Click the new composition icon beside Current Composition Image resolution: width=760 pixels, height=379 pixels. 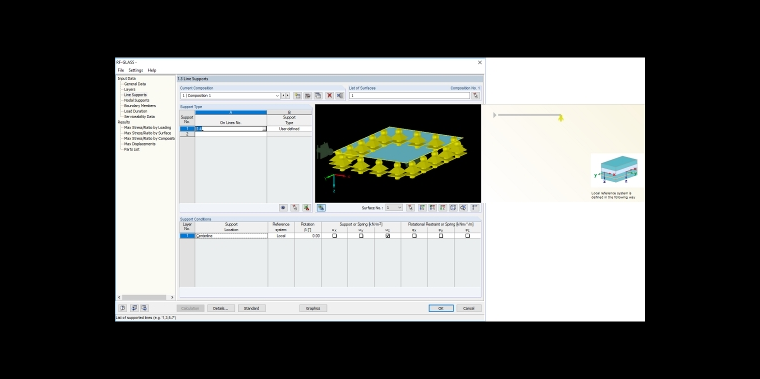coord(298,95)
